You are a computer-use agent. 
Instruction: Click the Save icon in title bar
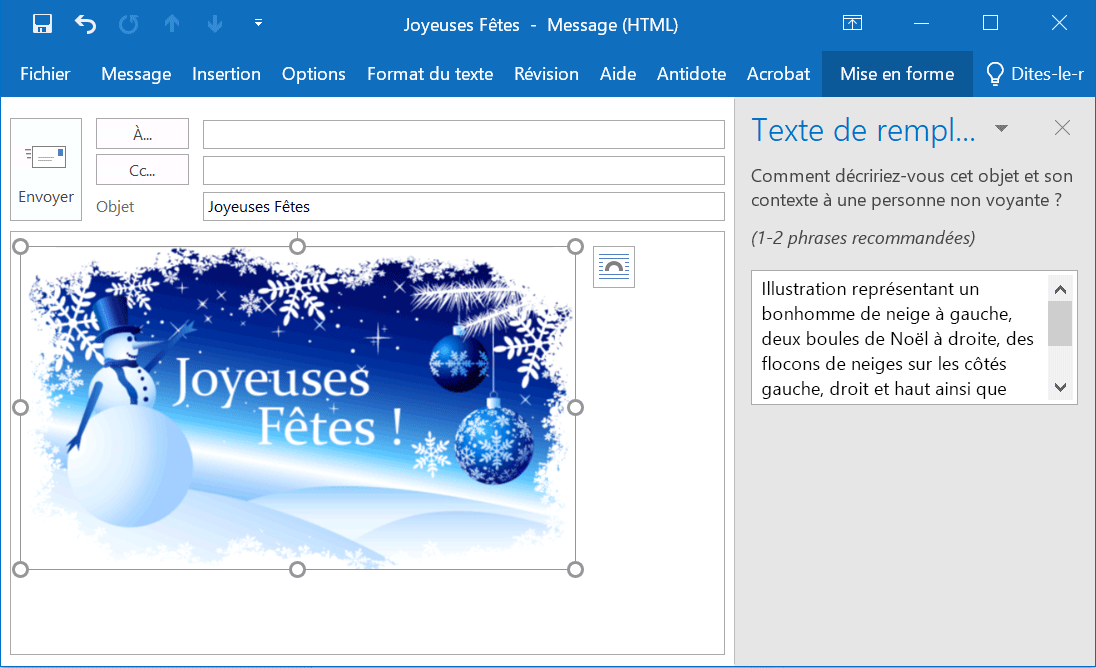click(43, 24)
